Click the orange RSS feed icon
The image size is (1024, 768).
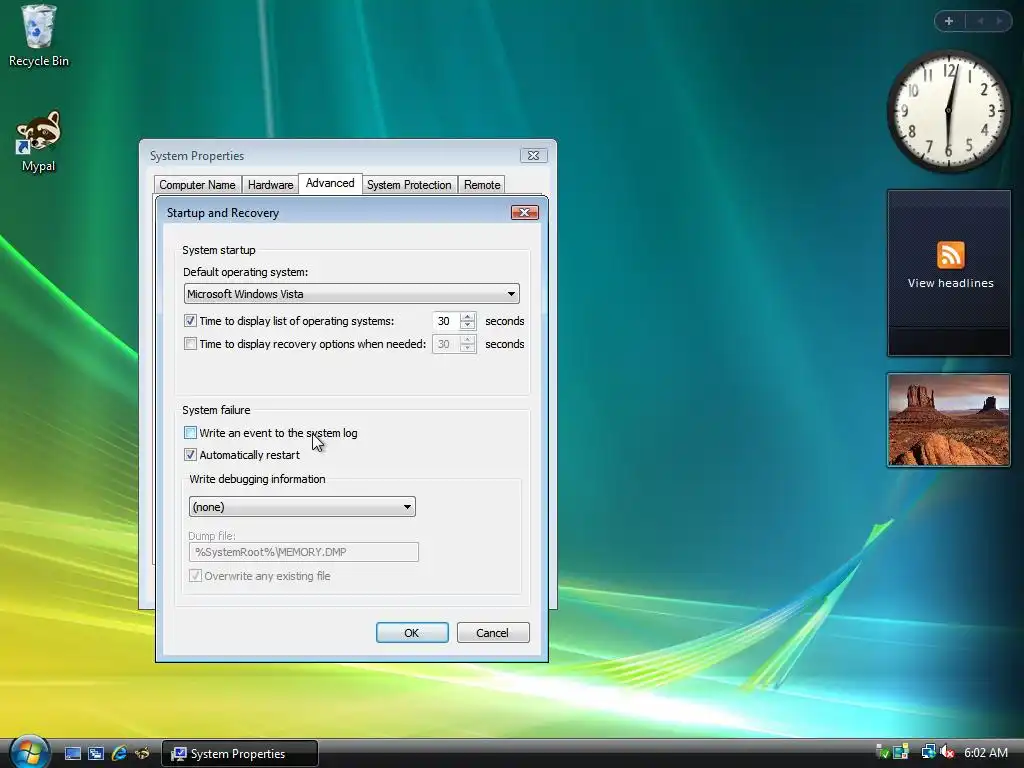pyautogui.click(x=950, y=255)
